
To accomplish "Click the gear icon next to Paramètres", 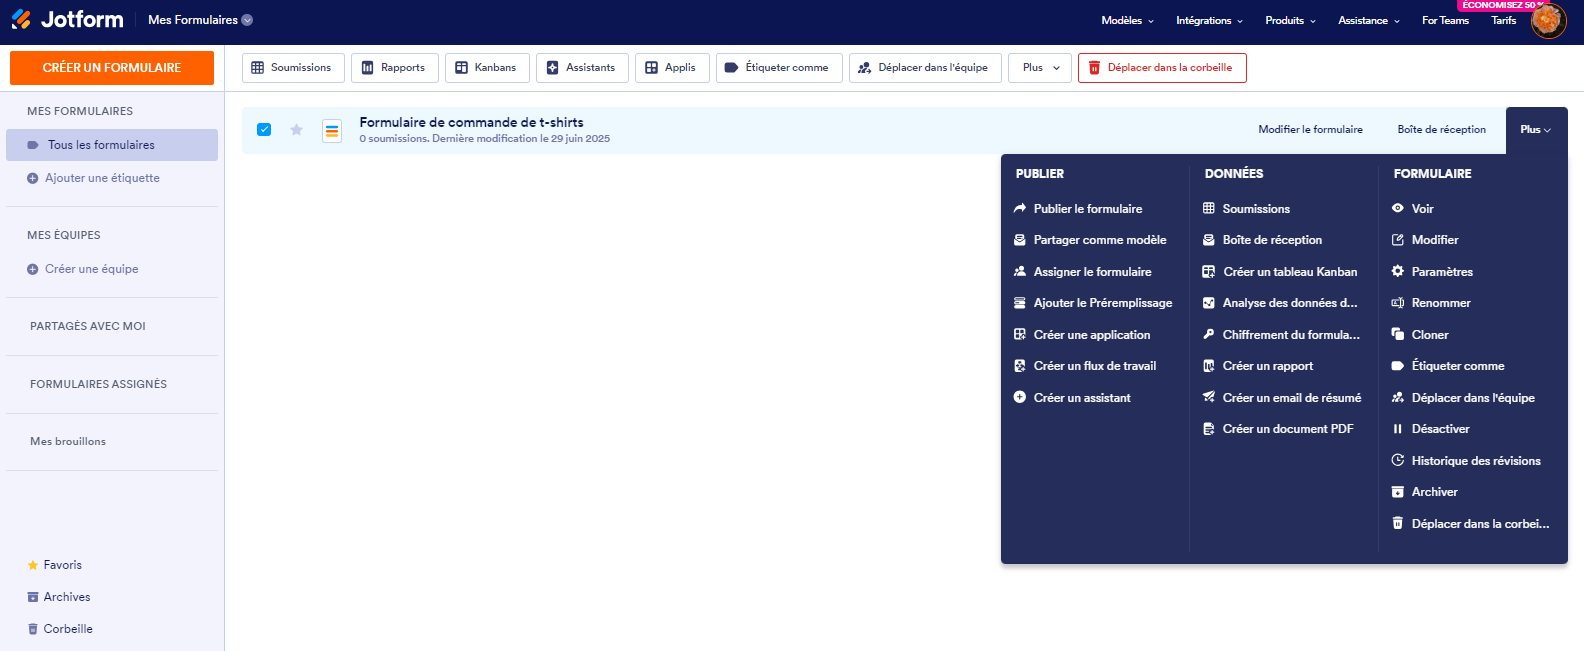I will 1398,272.
